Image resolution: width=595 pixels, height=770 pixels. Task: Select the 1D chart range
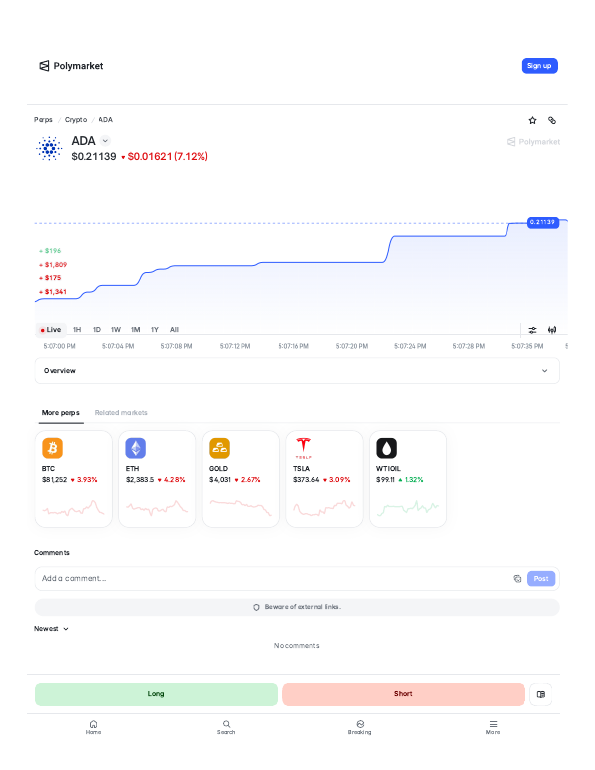click(x=97, y=330)
